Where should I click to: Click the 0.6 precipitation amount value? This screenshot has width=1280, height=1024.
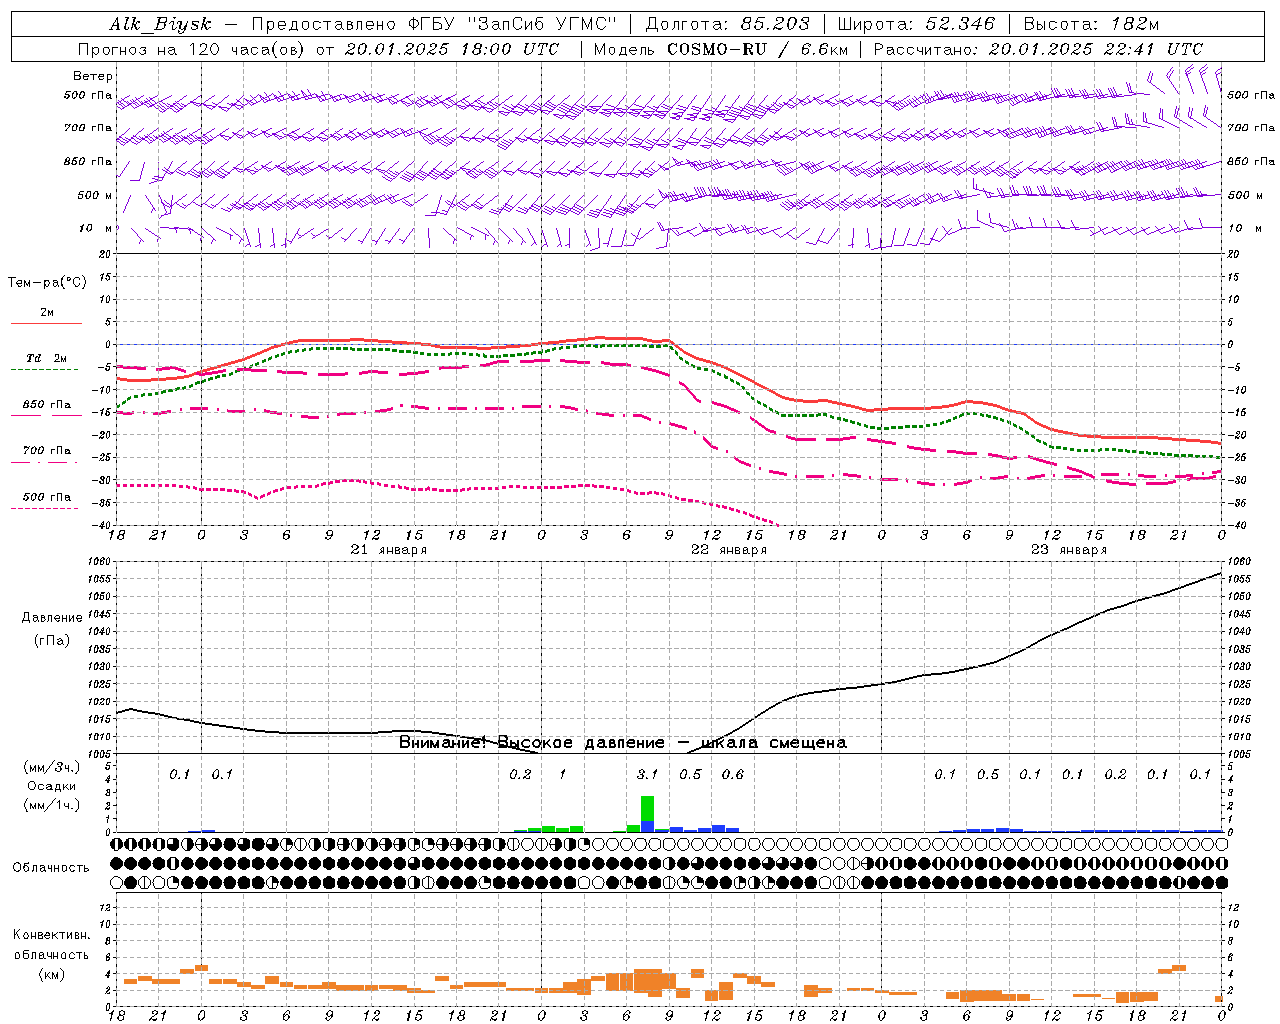click(x=732, y=775)
